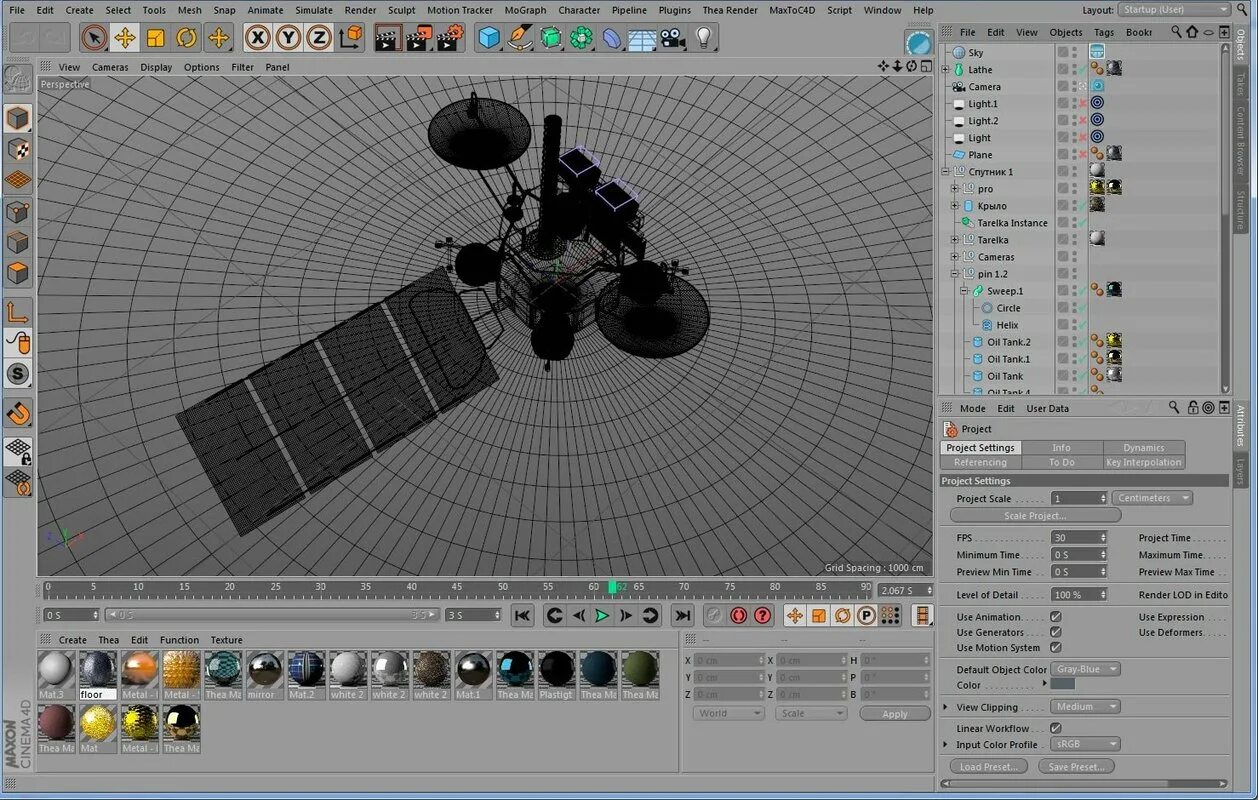Screen dimensions: 1258x800
Task: Add a Light object from toolbar
Action: [704, 38]
